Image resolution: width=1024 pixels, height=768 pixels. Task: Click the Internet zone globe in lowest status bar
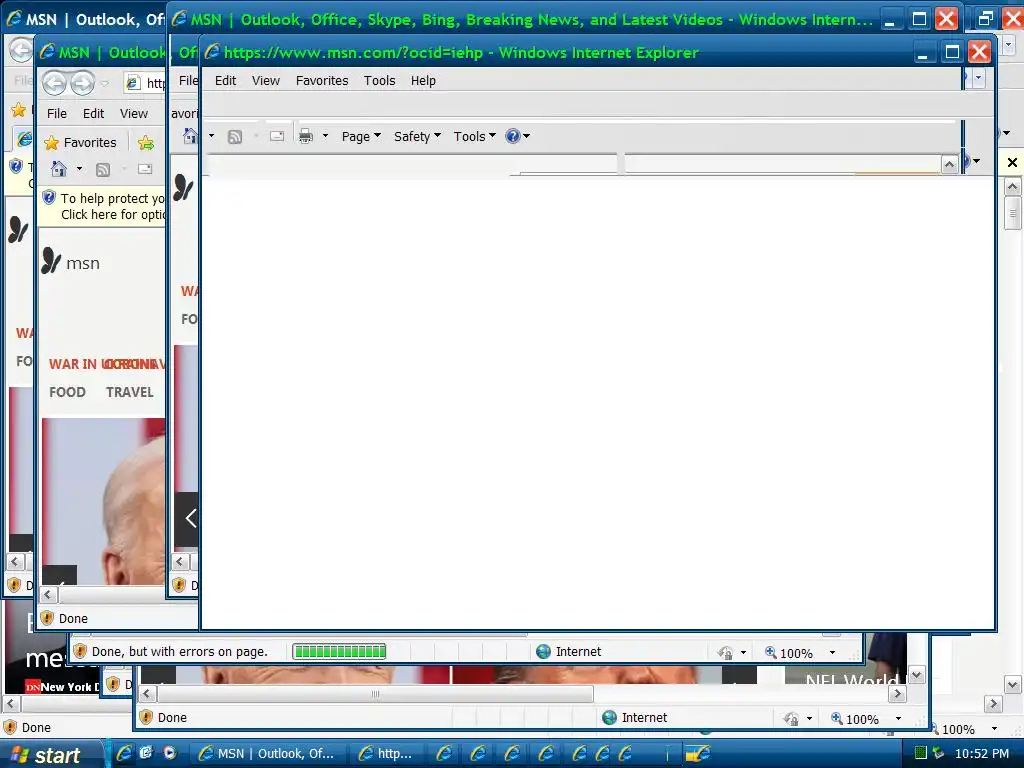tap(609, 717)
